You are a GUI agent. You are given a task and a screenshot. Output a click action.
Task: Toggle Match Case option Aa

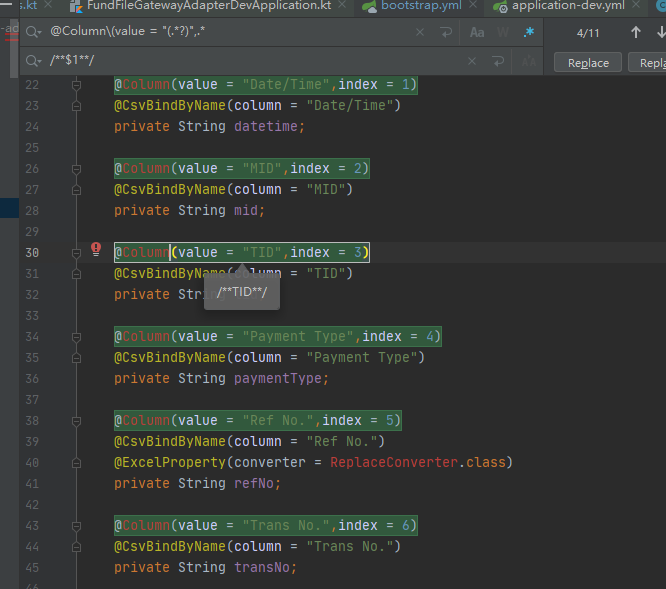click(x=477, y=32)
